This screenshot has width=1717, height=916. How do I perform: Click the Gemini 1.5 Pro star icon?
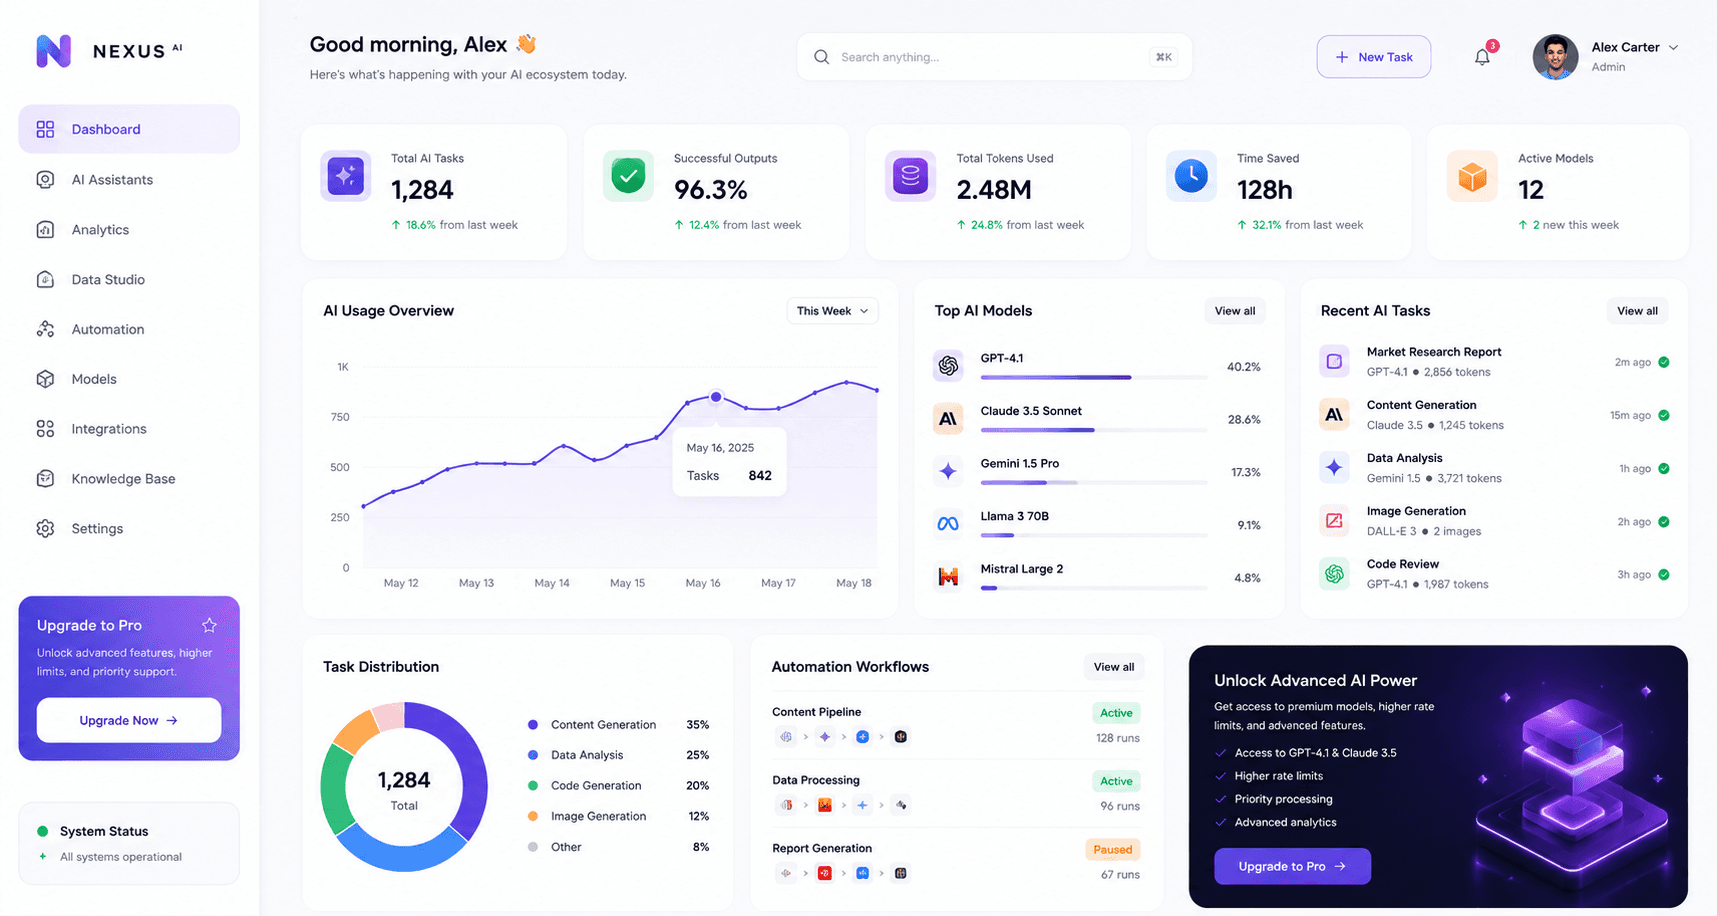coord(948,471)
